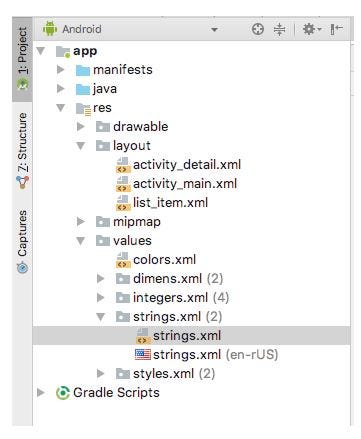This screenshot has height=439, width=361.
Task: Open list_item.xml in the layout folder
Action: pyautogui.click(x=170, y=203)
